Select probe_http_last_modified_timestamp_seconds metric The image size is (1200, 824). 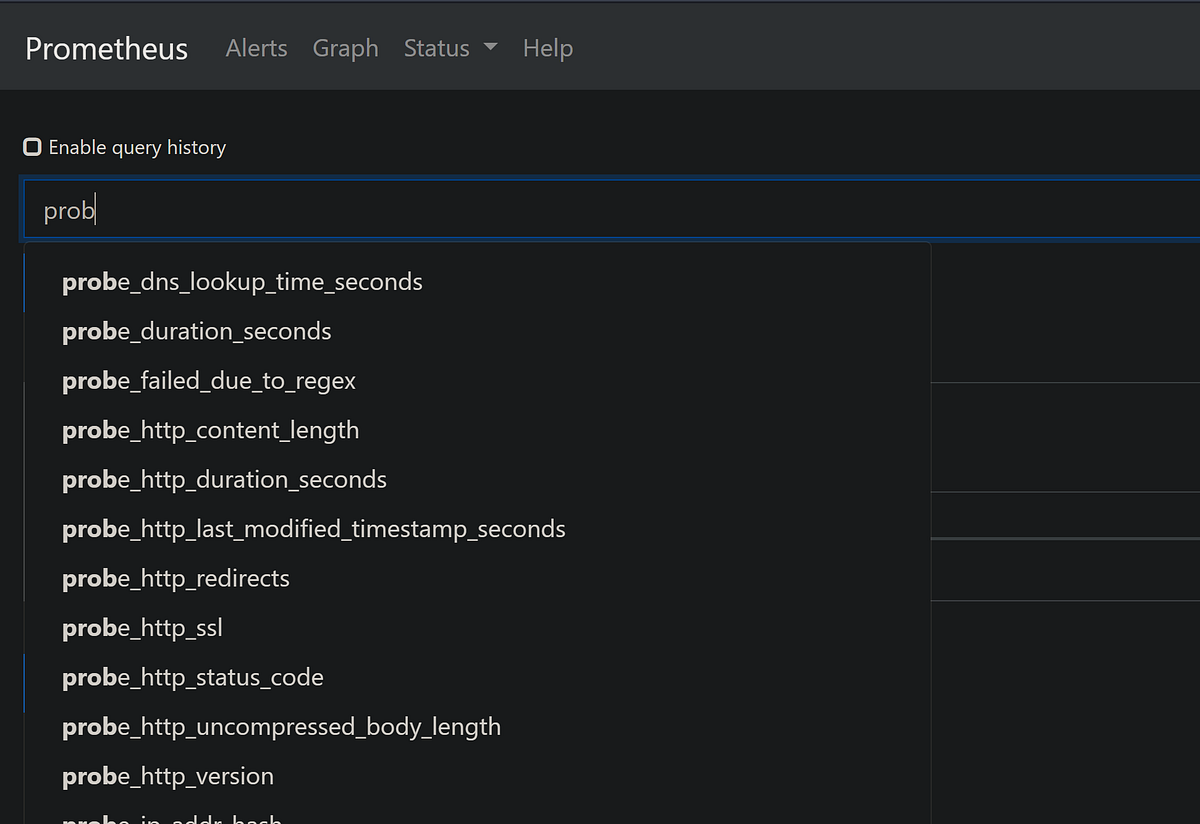314,528
